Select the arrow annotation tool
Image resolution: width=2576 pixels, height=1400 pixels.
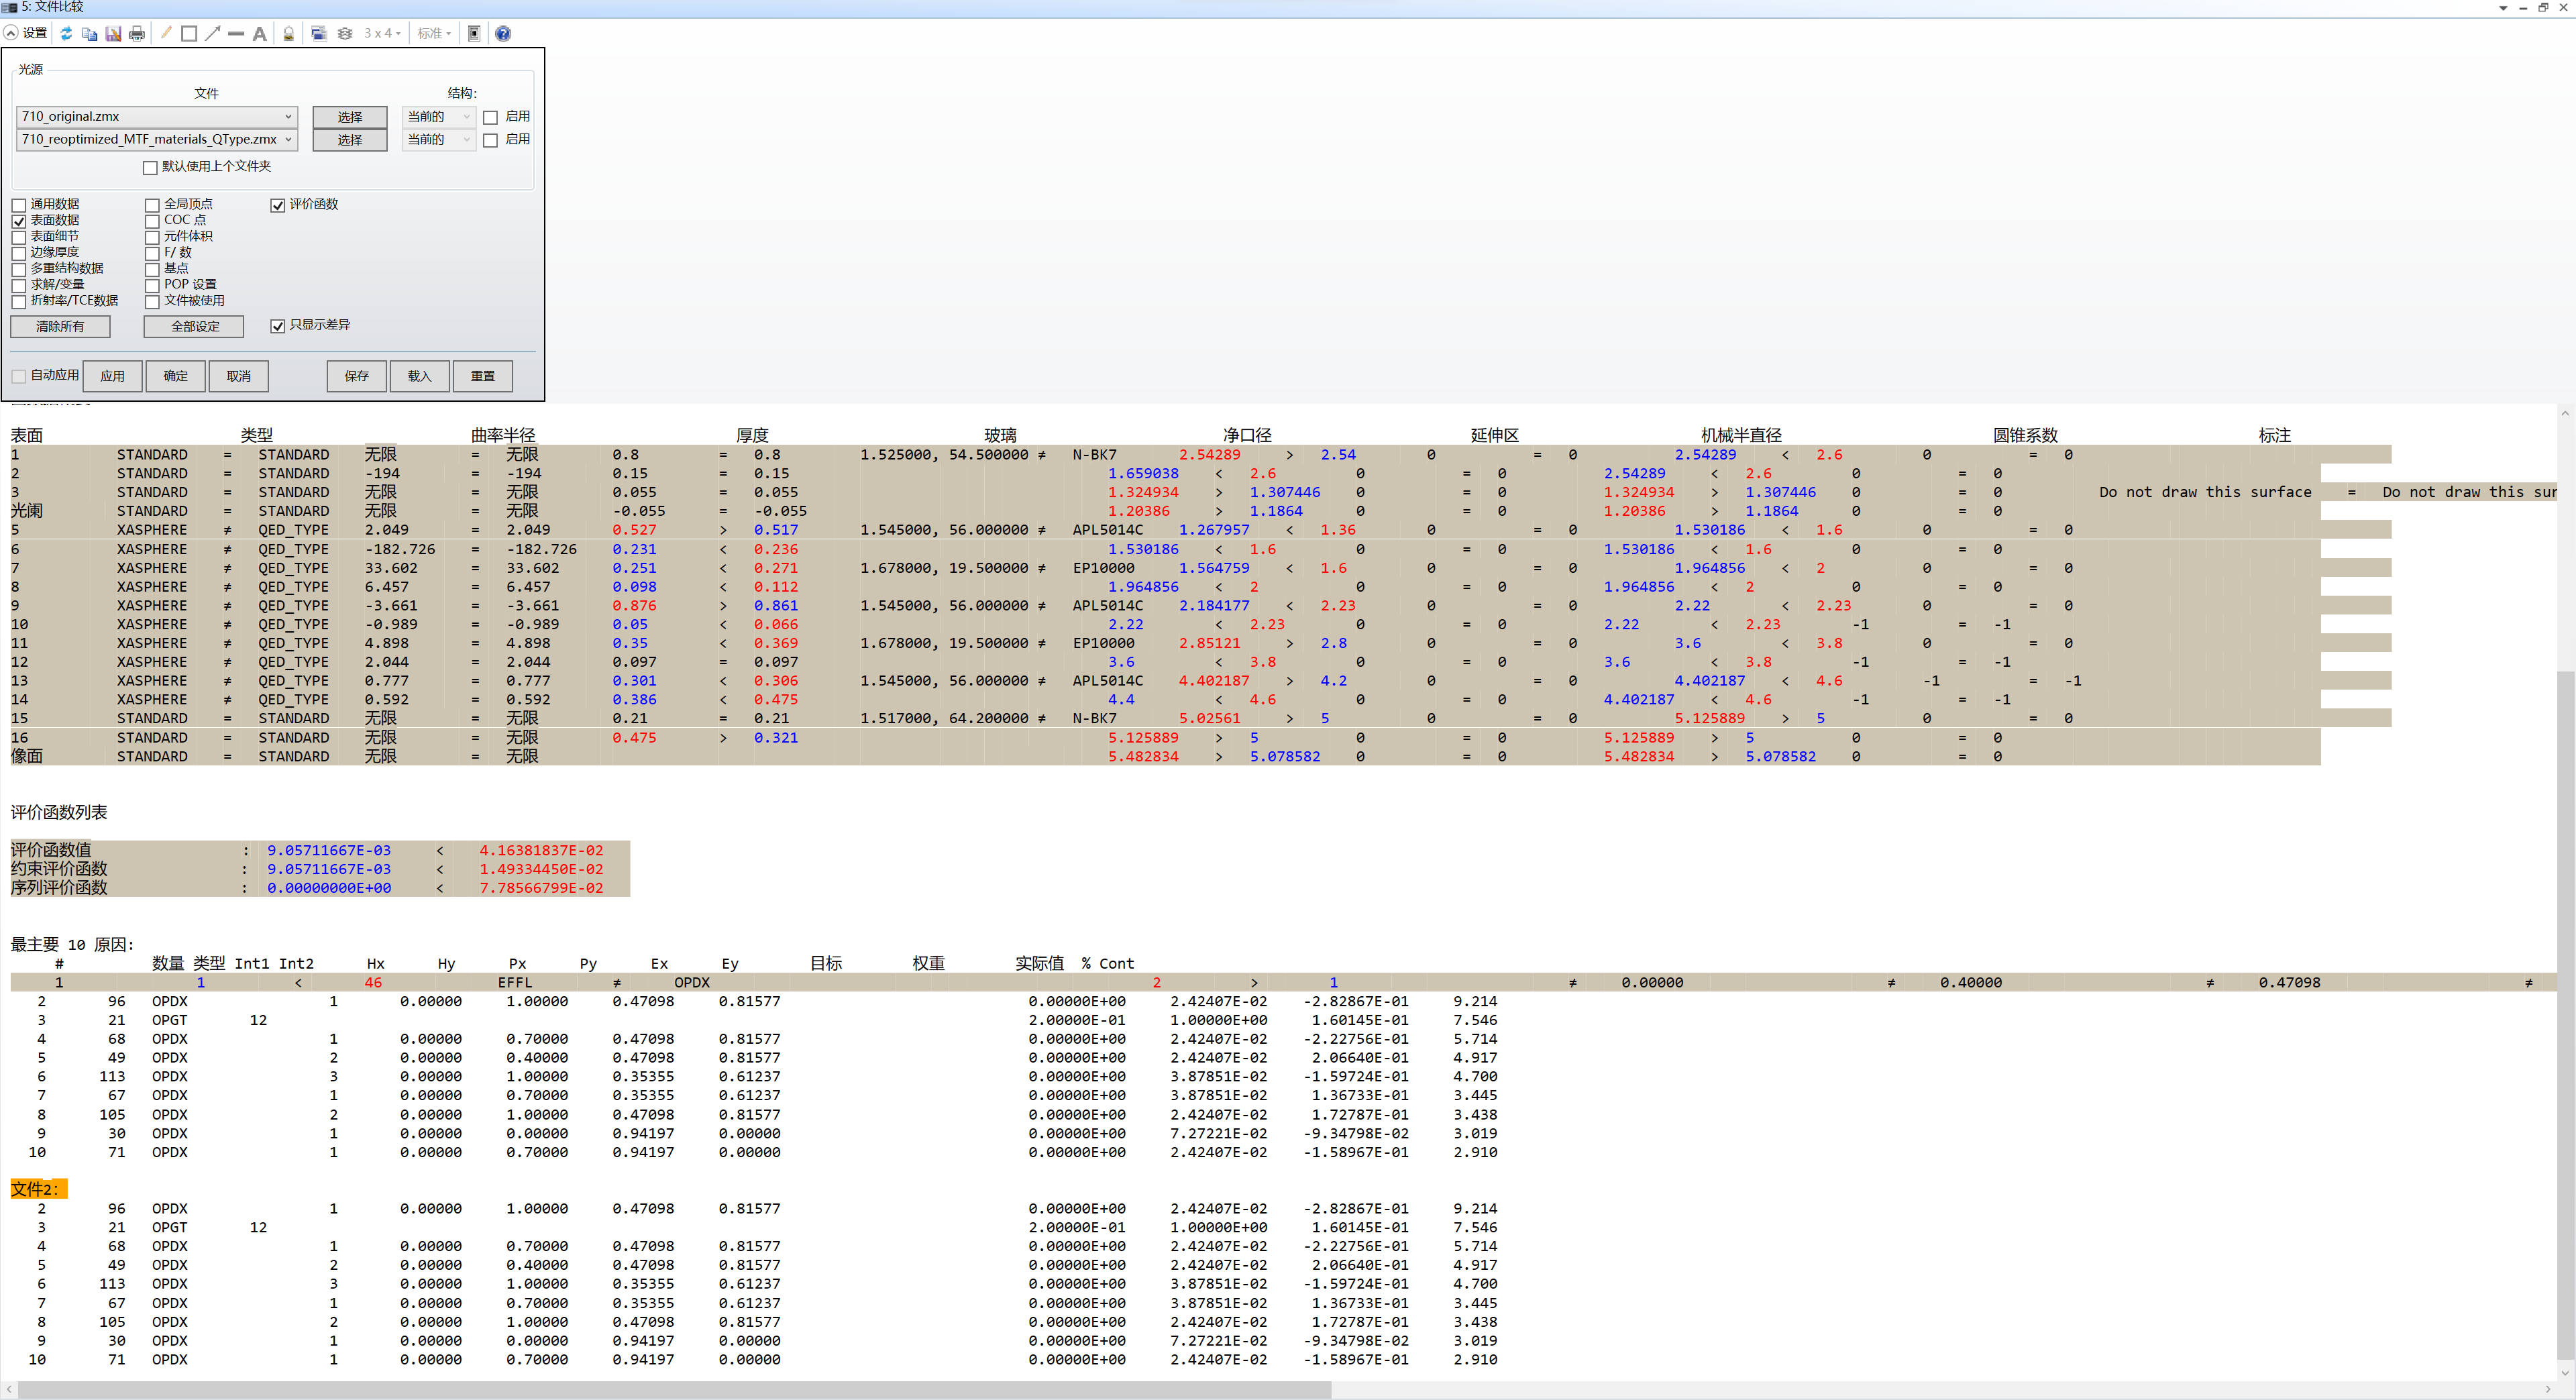pos(212,33)
